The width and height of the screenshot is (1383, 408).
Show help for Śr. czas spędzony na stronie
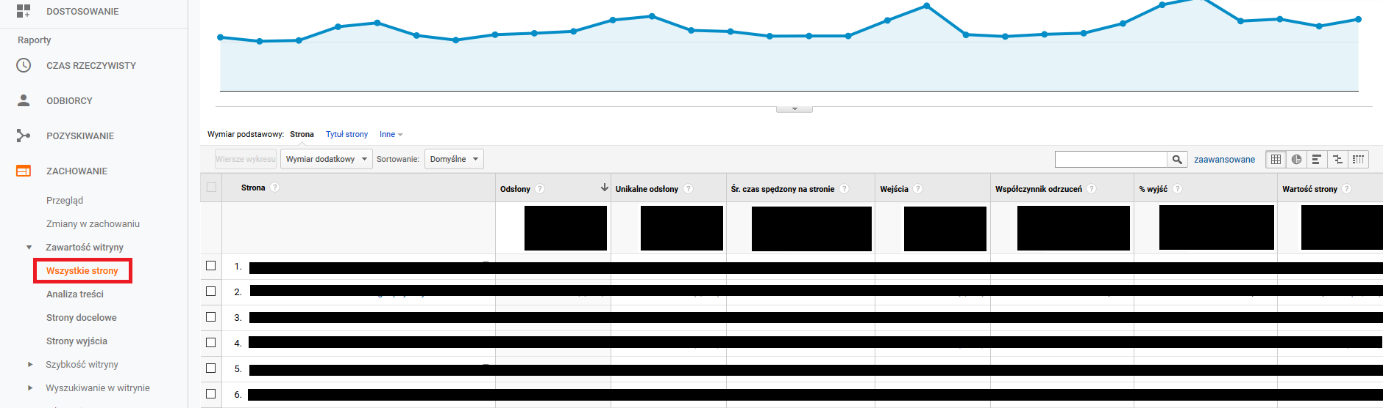tap(843, 188)
